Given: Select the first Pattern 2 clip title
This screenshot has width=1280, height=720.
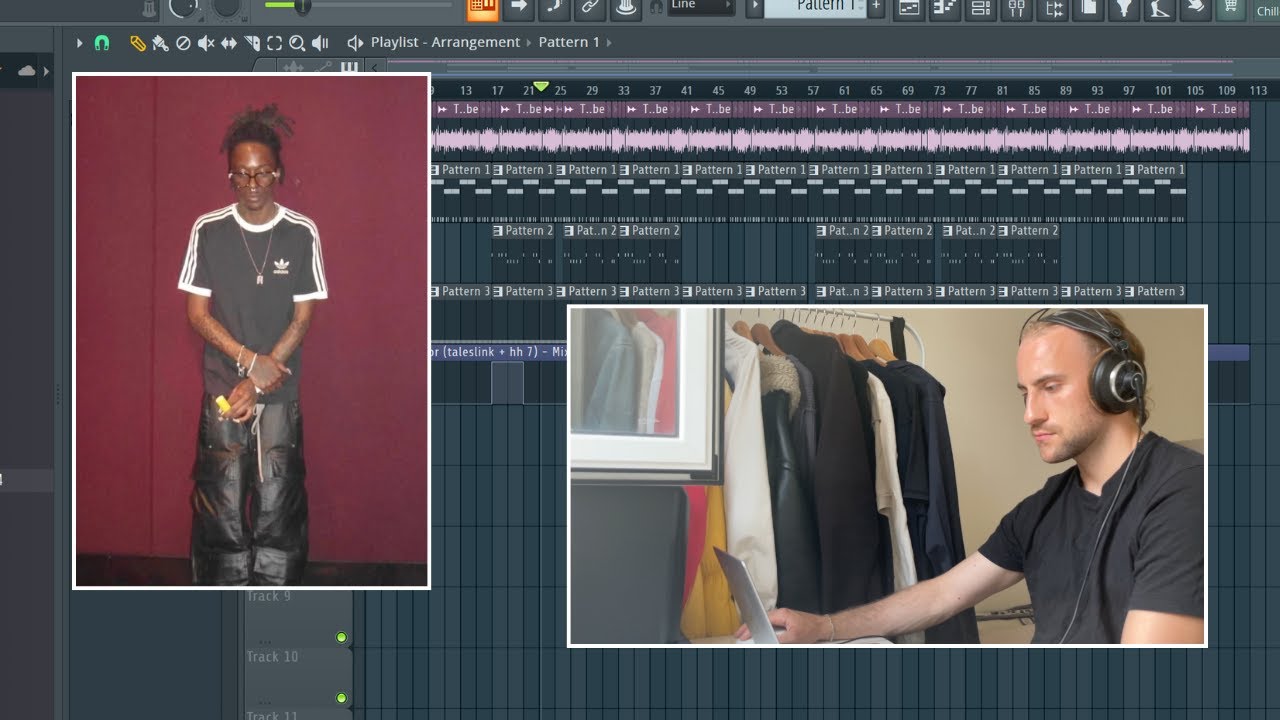Looking at the screenshot, I should pos(529,231).
